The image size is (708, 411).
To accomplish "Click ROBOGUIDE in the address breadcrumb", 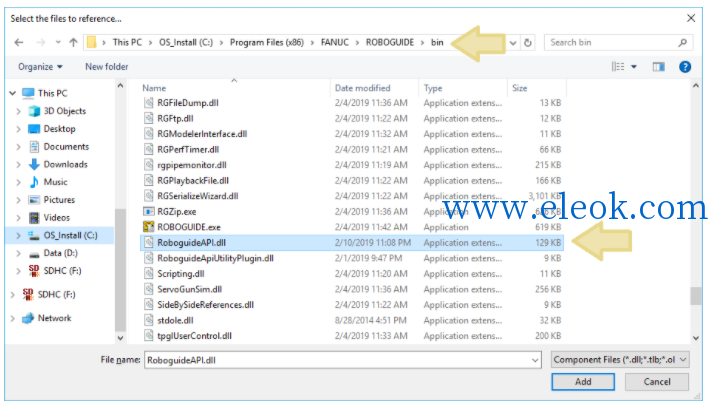I will 390,42.
